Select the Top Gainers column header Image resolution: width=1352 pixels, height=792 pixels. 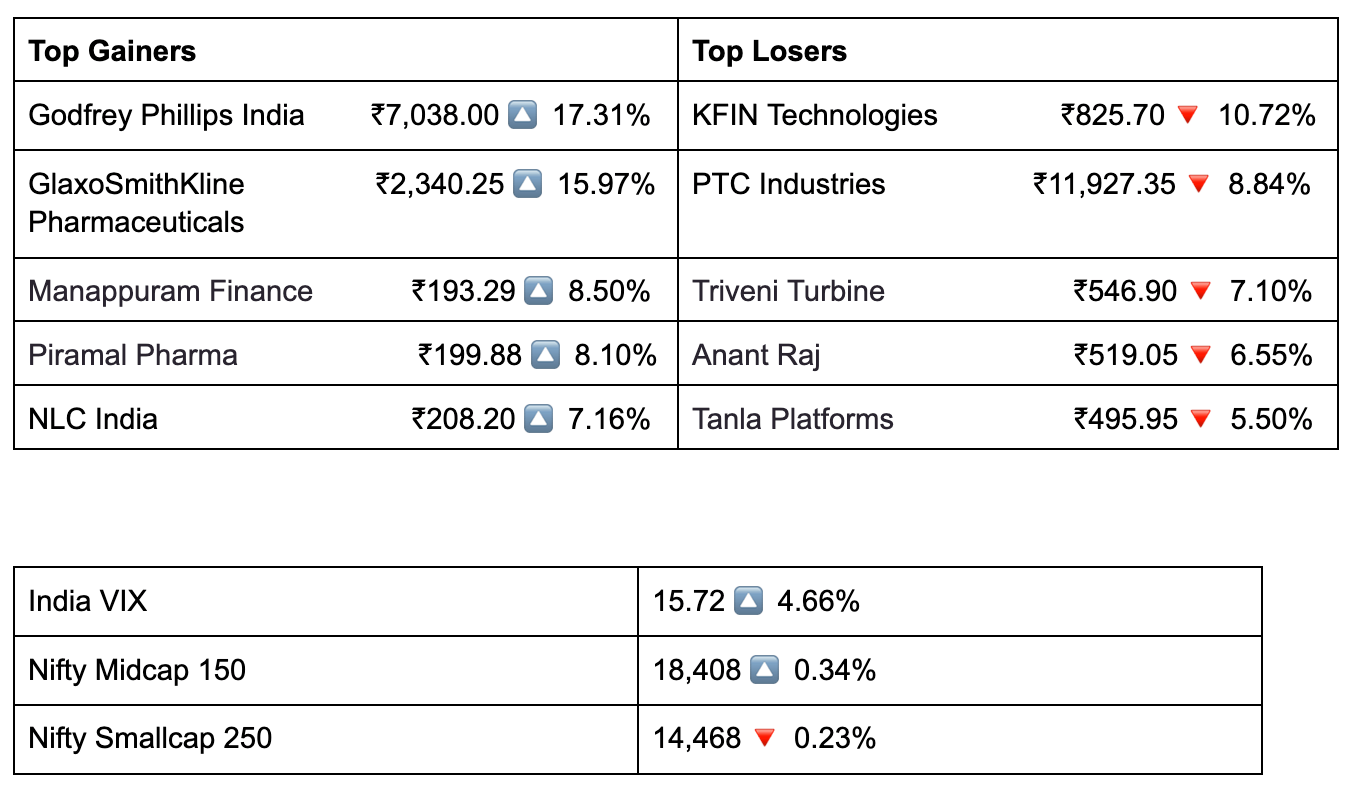(x=112, y=52)
